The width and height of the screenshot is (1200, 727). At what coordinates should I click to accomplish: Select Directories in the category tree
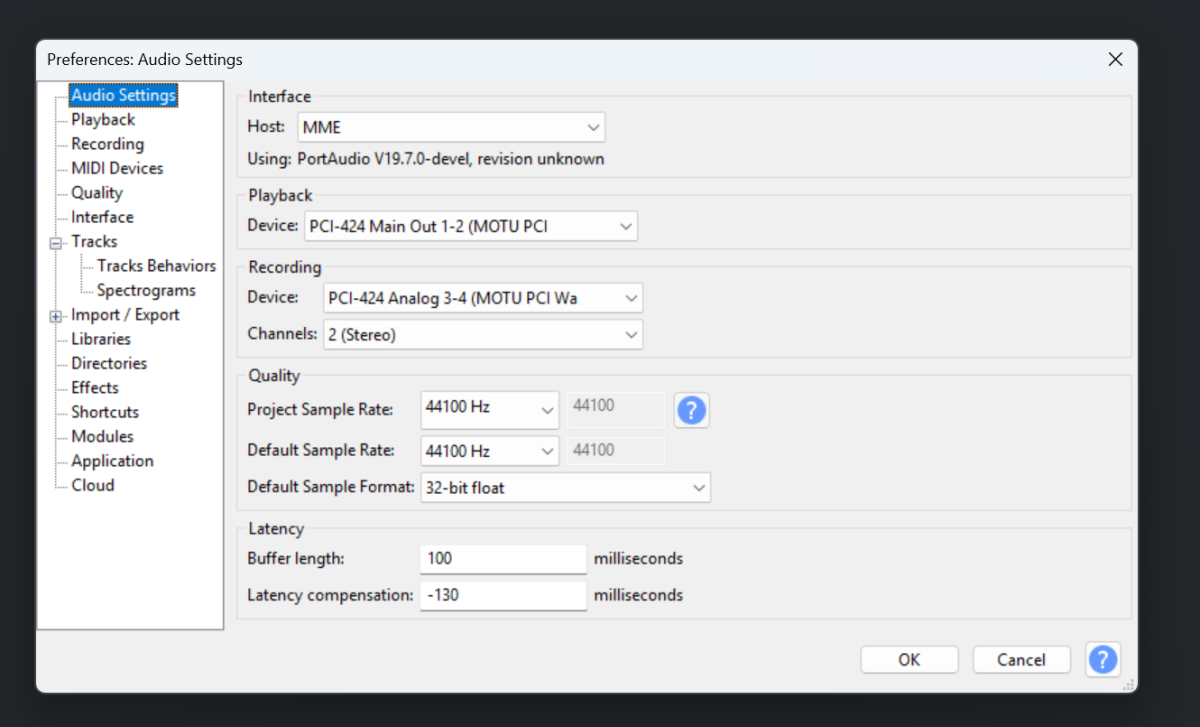[109, 363]
